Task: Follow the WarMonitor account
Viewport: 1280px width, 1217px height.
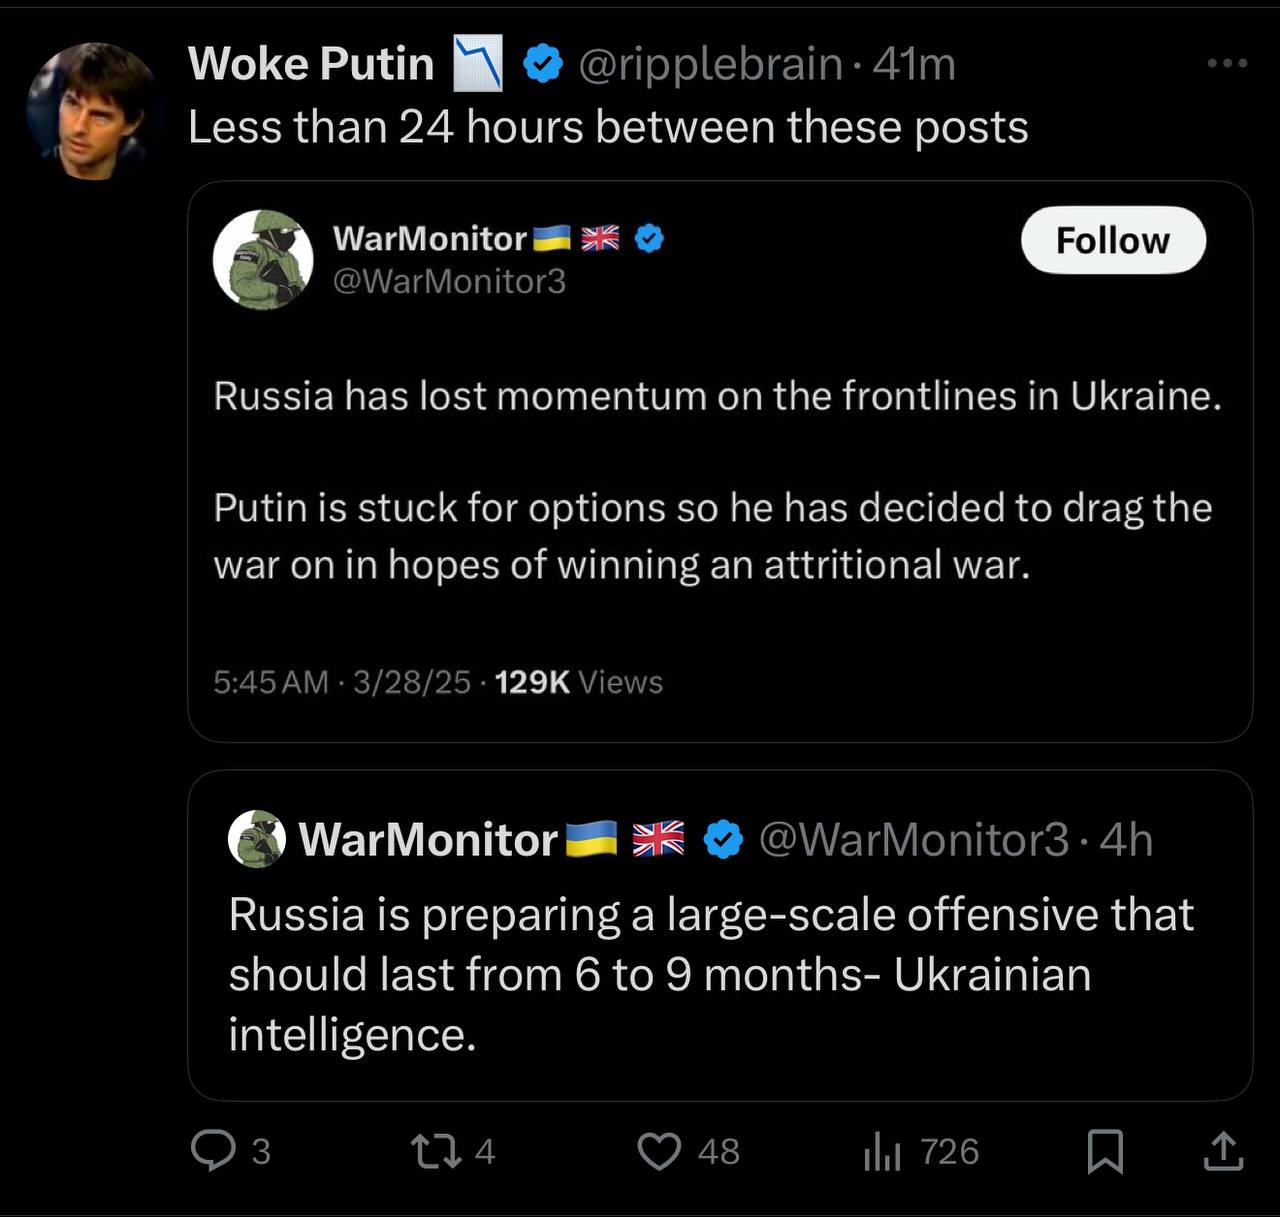Action: 1112,240
